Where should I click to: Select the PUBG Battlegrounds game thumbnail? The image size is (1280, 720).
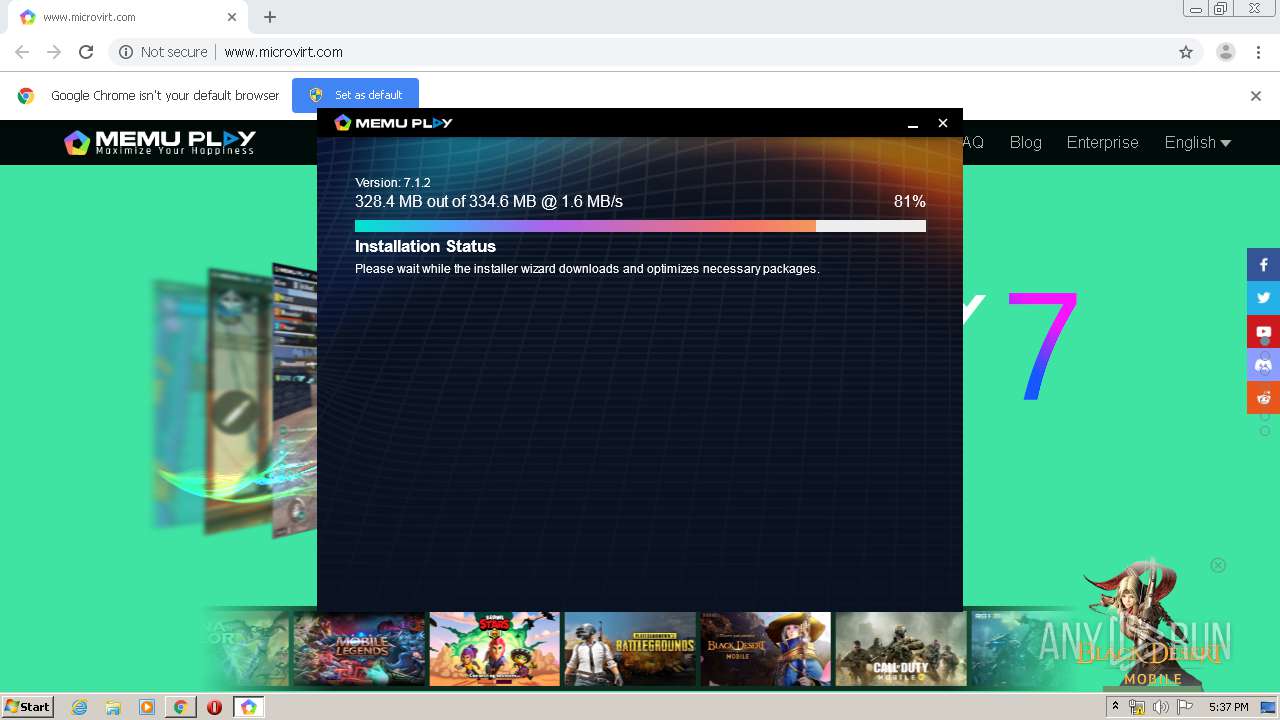click(x=630, y=649)
